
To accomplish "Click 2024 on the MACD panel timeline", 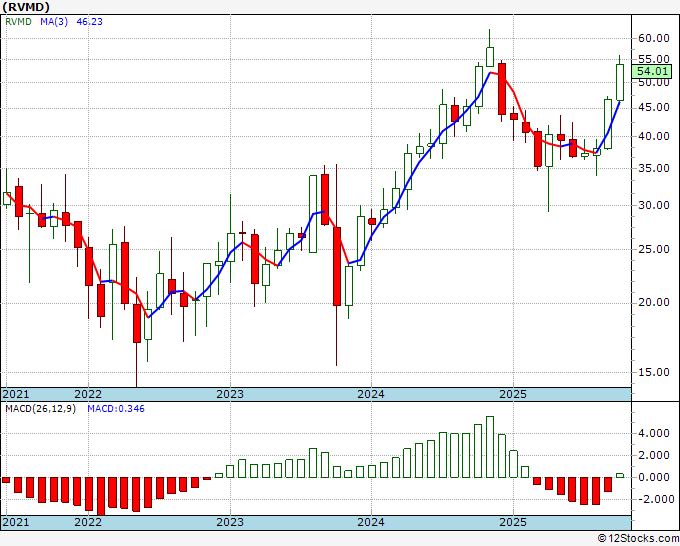I will click(x=371, y=522).
